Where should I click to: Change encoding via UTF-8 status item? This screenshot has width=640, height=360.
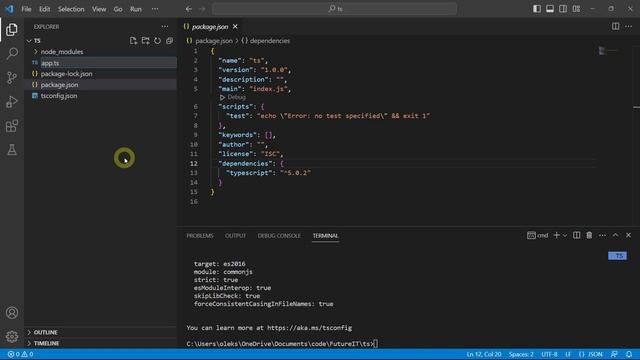coord(549,354)
